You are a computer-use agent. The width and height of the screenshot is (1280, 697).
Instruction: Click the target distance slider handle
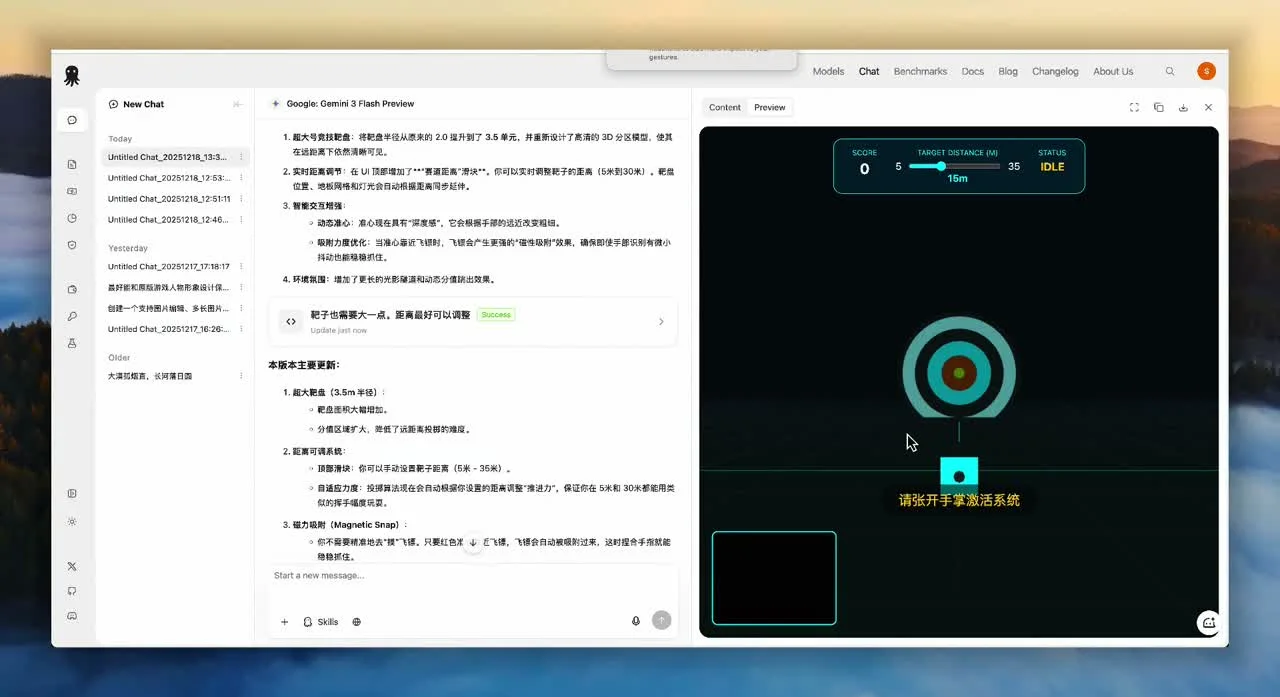[941, 166]
